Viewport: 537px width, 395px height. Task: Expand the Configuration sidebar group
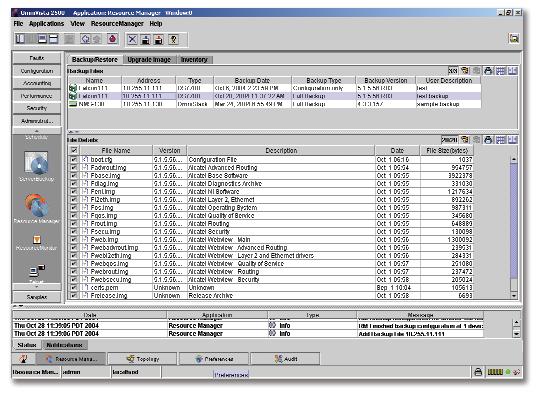(37, 71)
